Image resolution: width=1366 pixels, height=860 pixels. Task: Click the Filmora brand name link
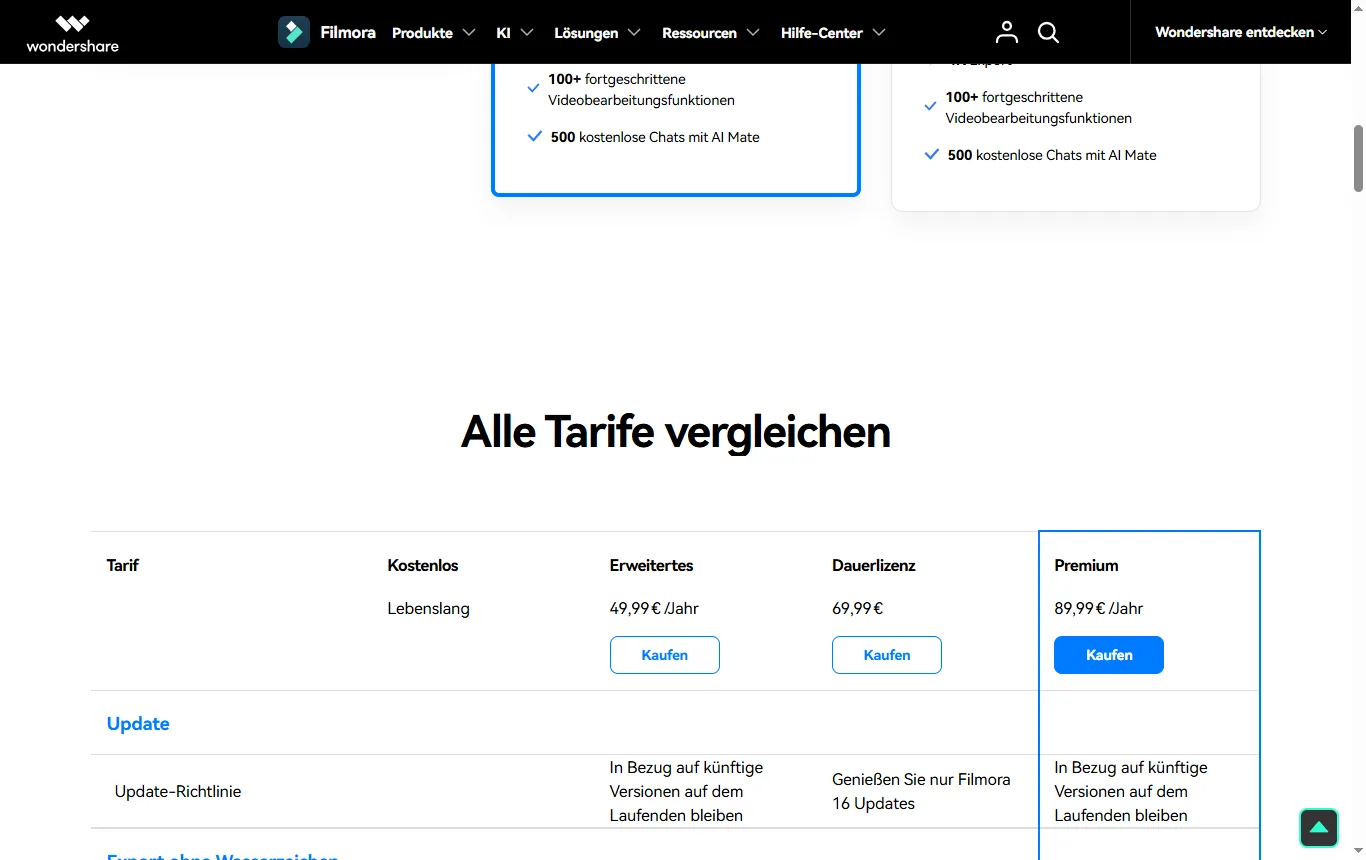point(348,32)
